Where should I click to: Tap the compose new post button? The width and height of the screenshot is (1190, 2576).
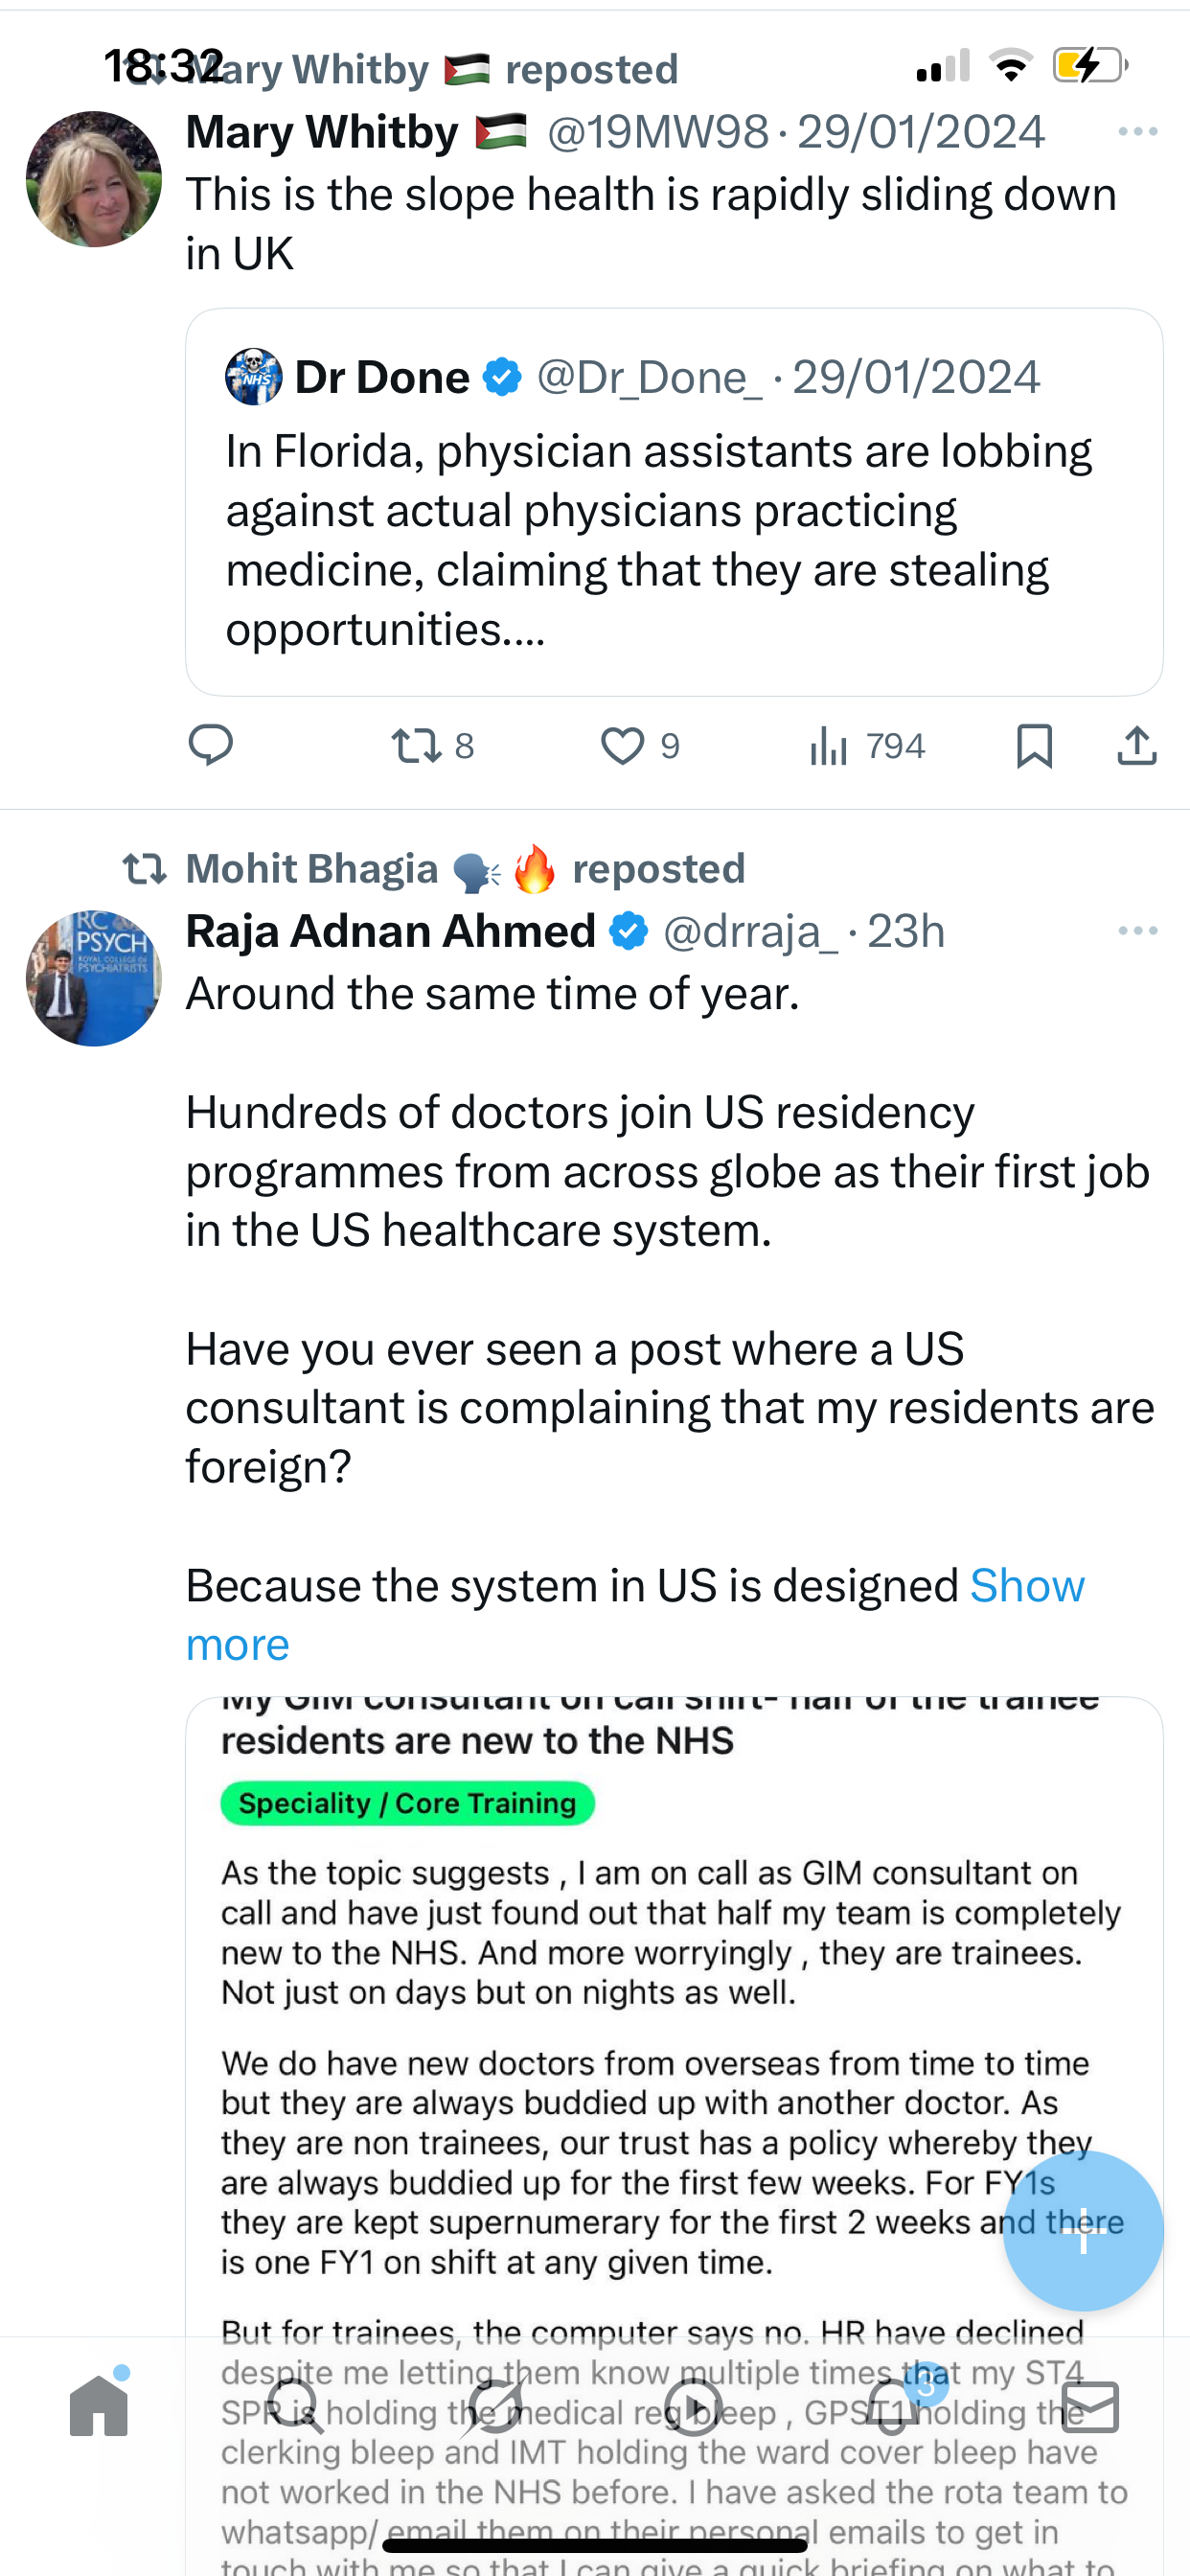1083,2231
